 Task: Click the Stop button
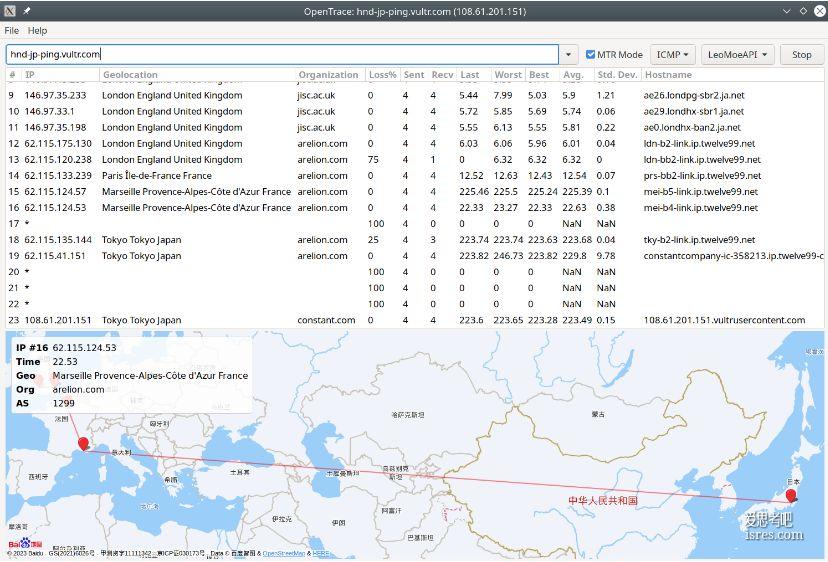click(802, 54)
